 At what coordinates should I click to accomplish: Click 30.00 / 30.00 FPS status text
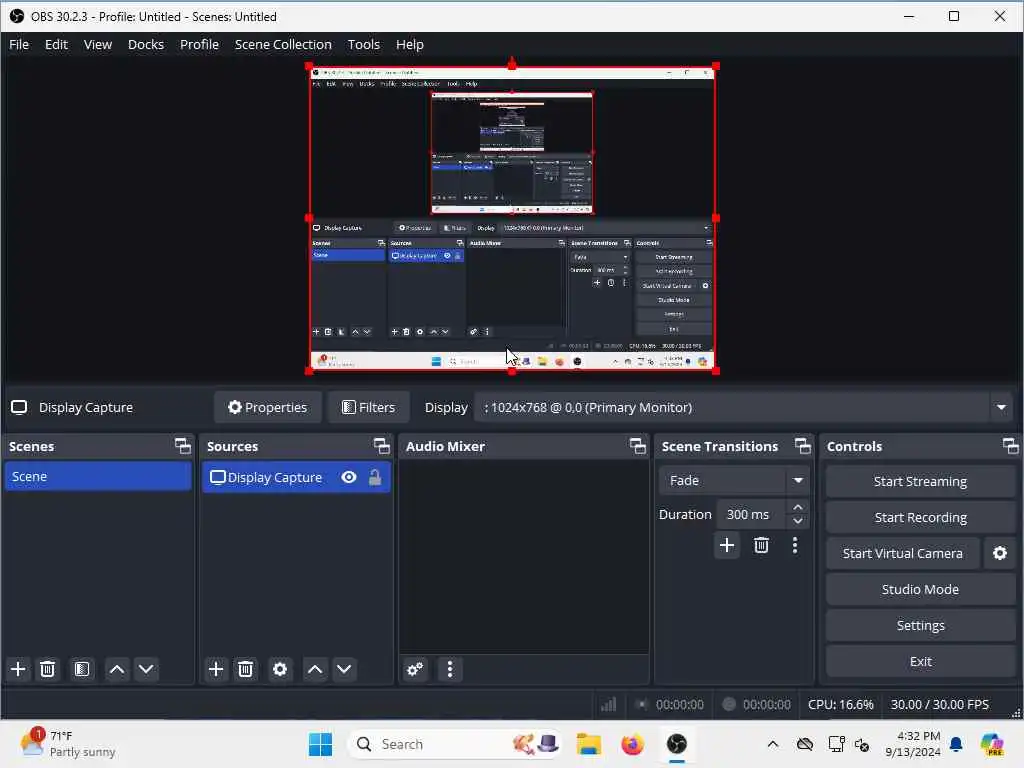939,704
